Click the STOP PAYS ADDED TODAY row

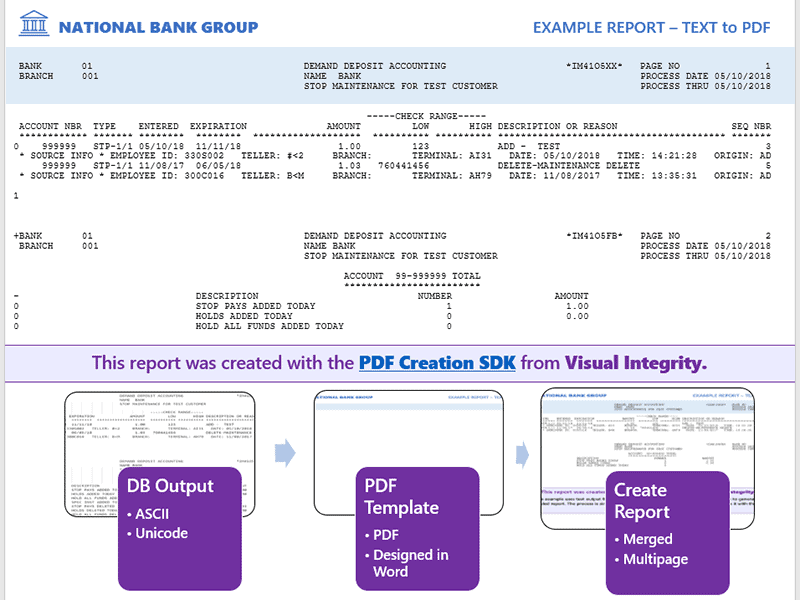tap(392, 306)
